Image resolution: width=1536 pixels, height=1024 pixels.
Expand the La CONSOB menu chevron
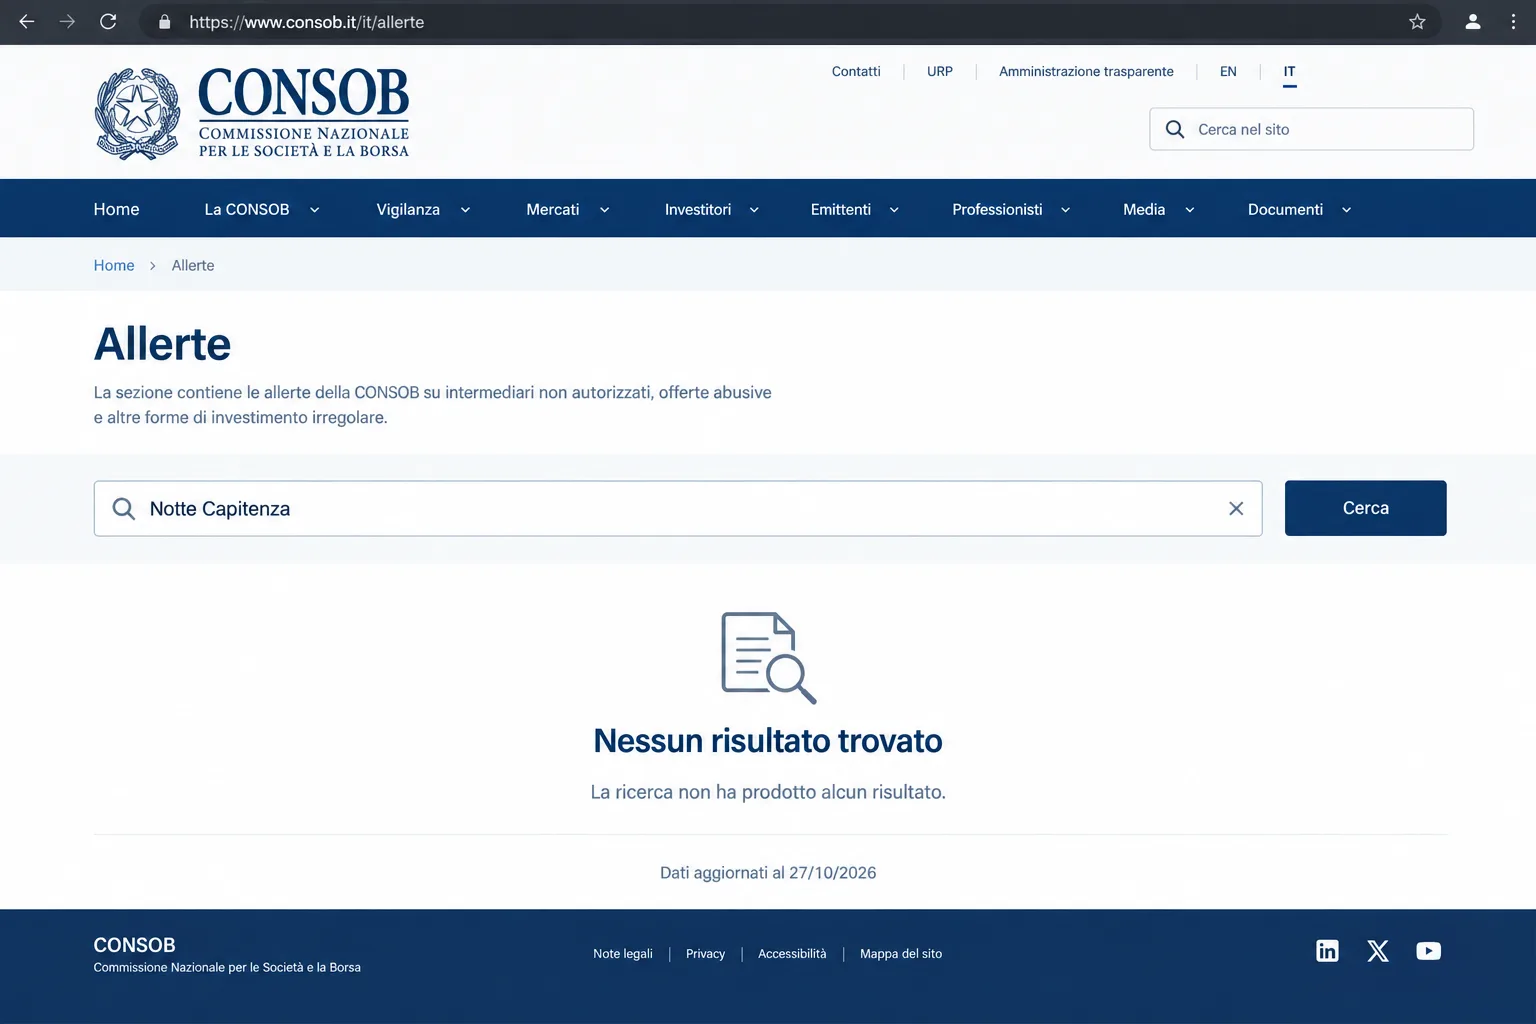(x=314, y=210)
